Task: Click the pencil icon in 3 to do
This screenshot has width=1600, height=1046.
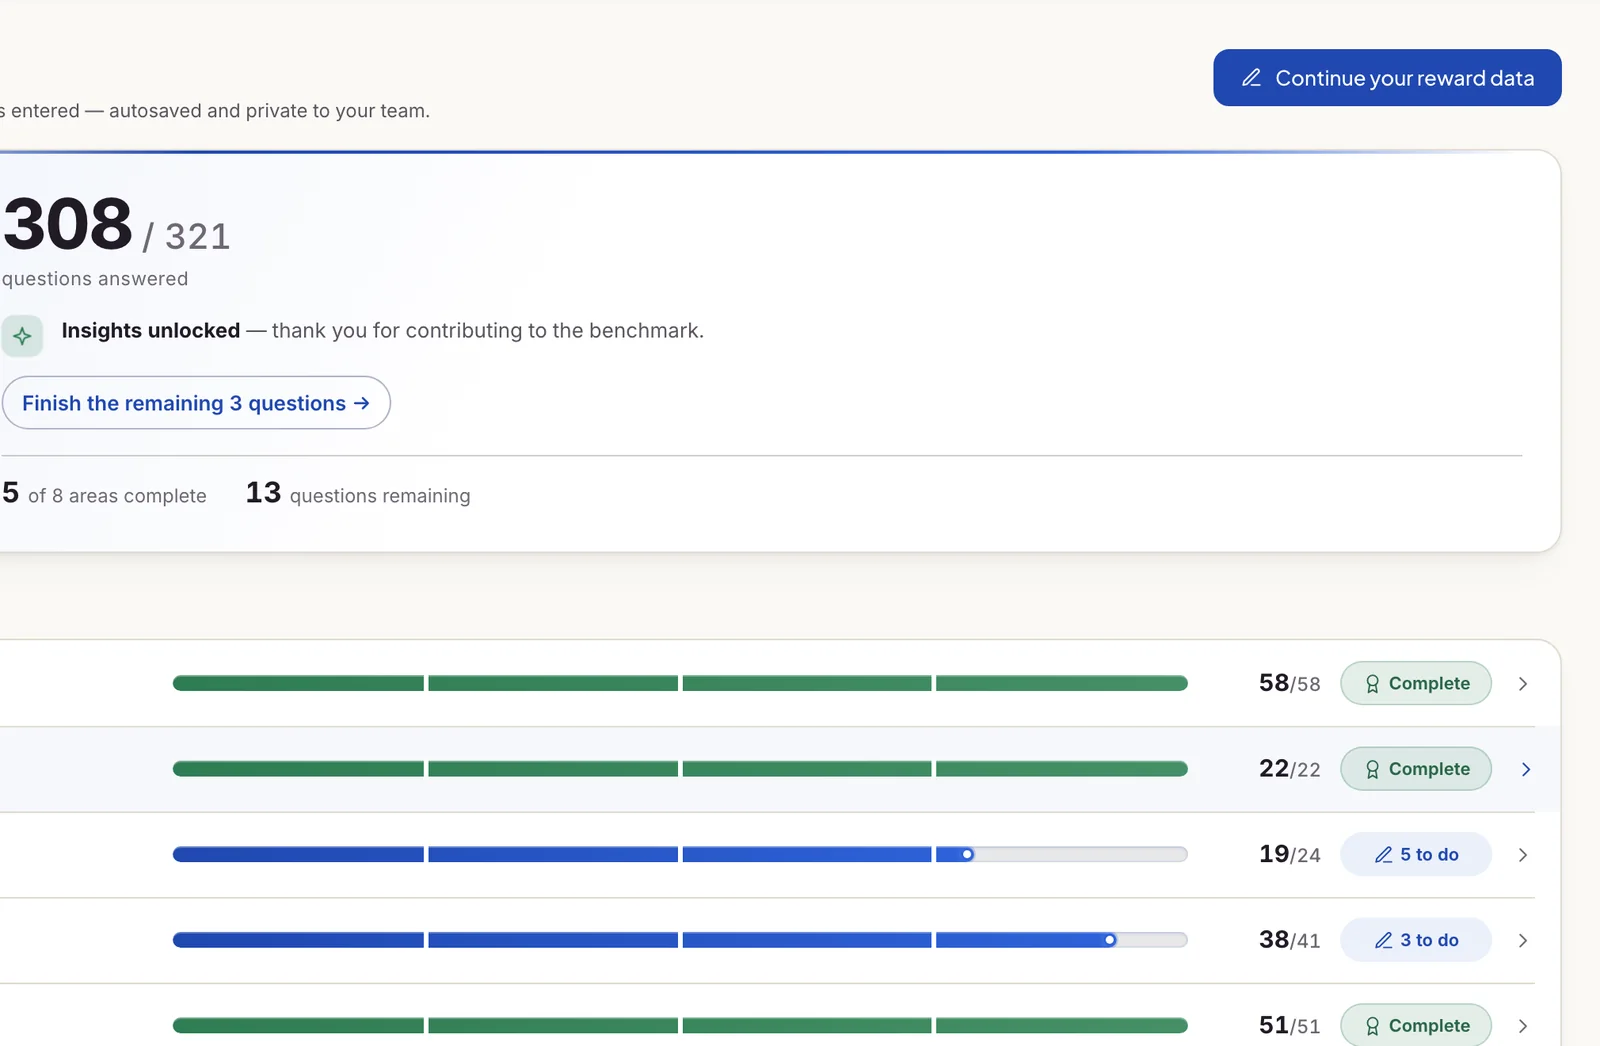Action: coord(1384,940)
